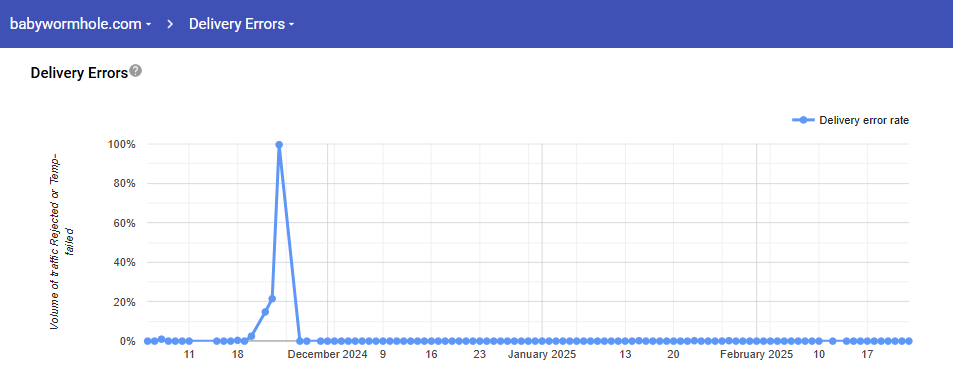Select the data point near 20% error

pyautogui.click(x=272, y=299)
